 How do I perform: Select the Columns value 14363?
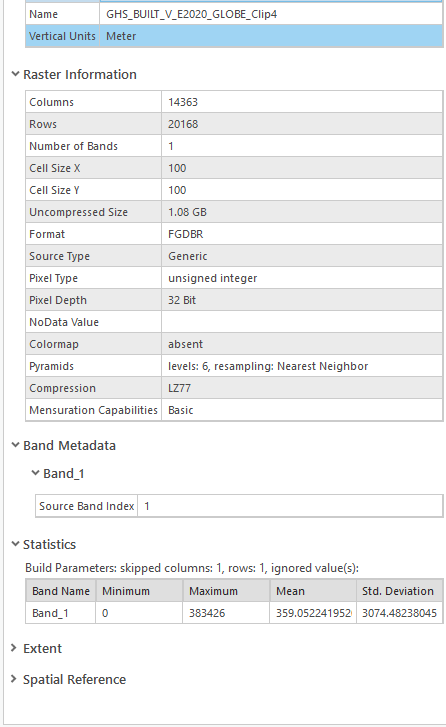(x=302, y=102)
